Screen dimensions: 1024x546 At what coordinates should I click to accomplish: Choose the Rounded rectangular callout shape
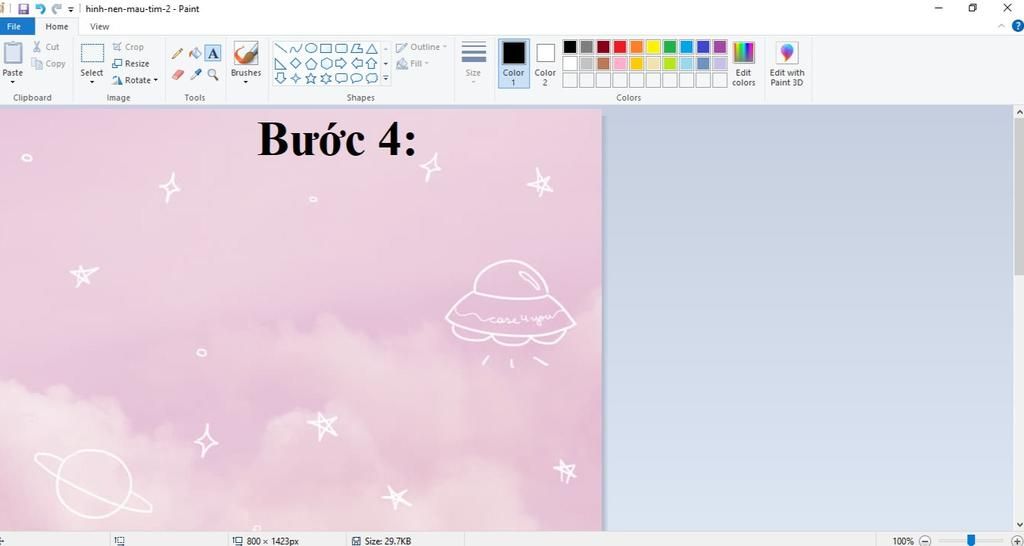341,78
